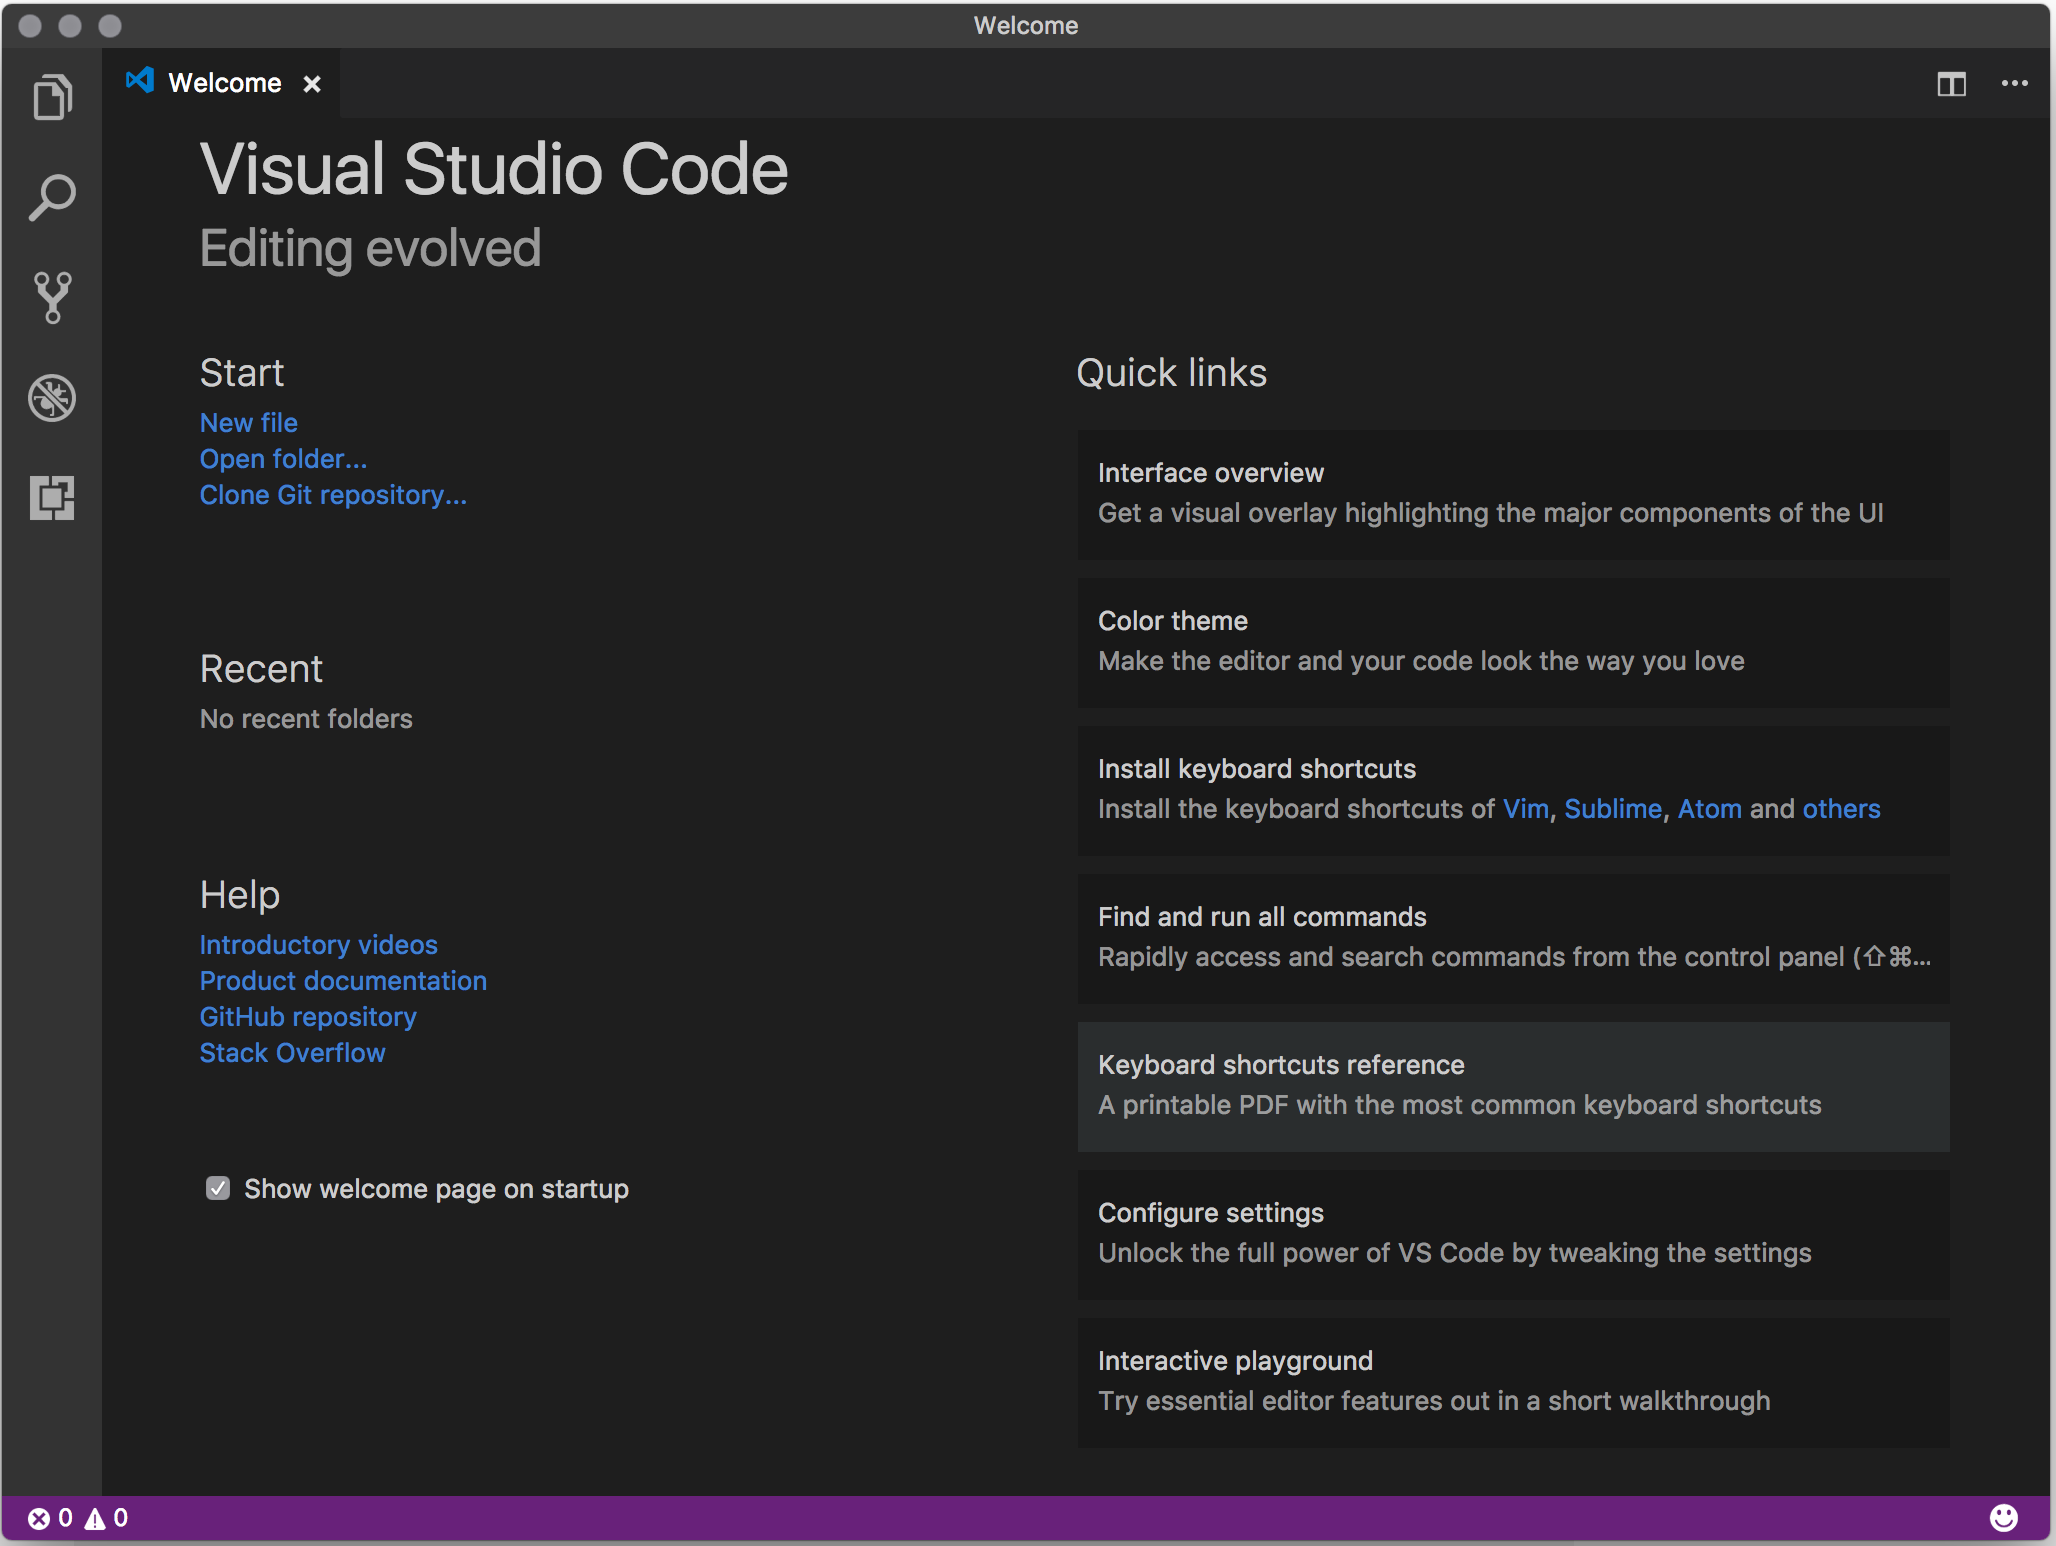Create a New file

248,423
